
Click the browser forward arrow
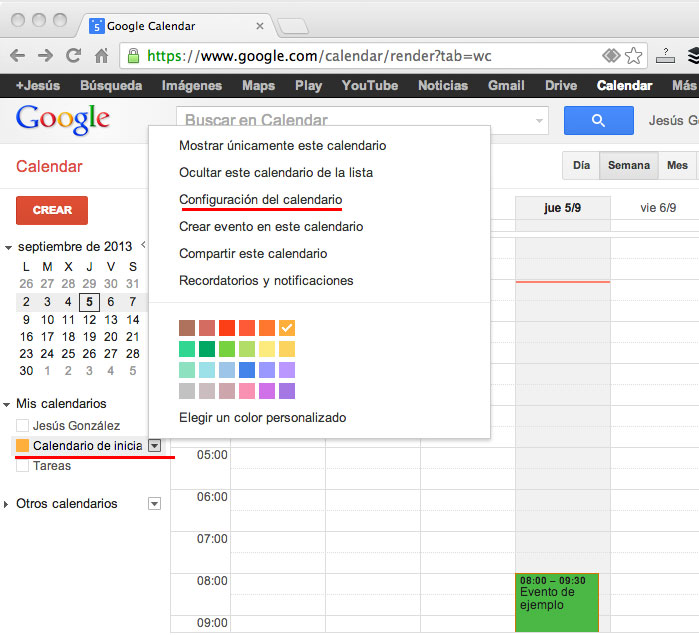[x=45, y=56]
